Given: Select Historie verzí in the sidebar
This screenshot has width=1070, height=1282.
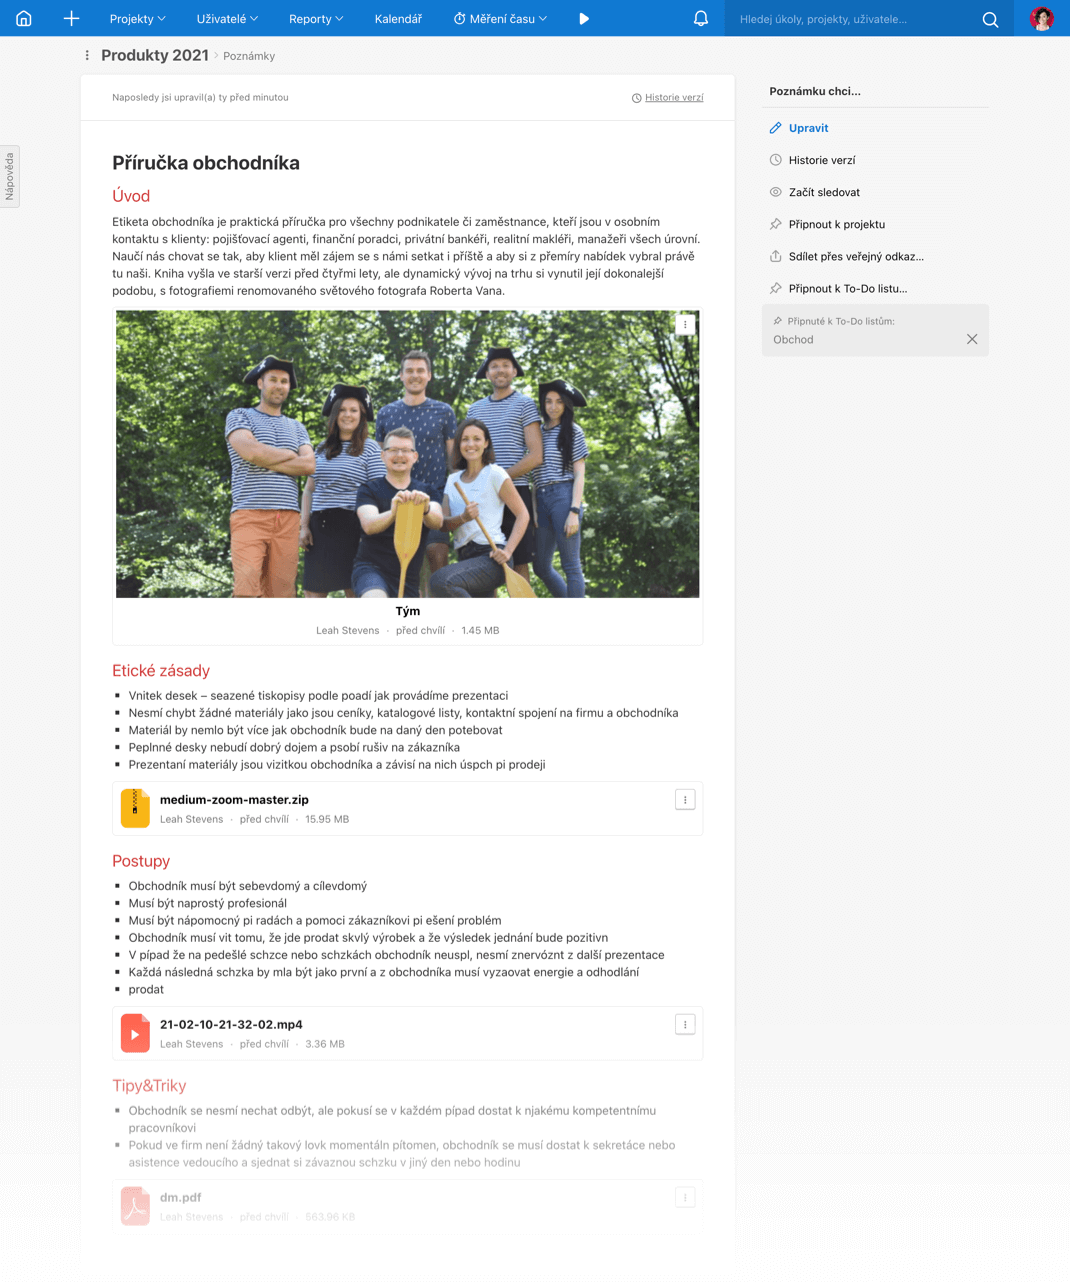Looking at the screenshot, I should point(822,160).
